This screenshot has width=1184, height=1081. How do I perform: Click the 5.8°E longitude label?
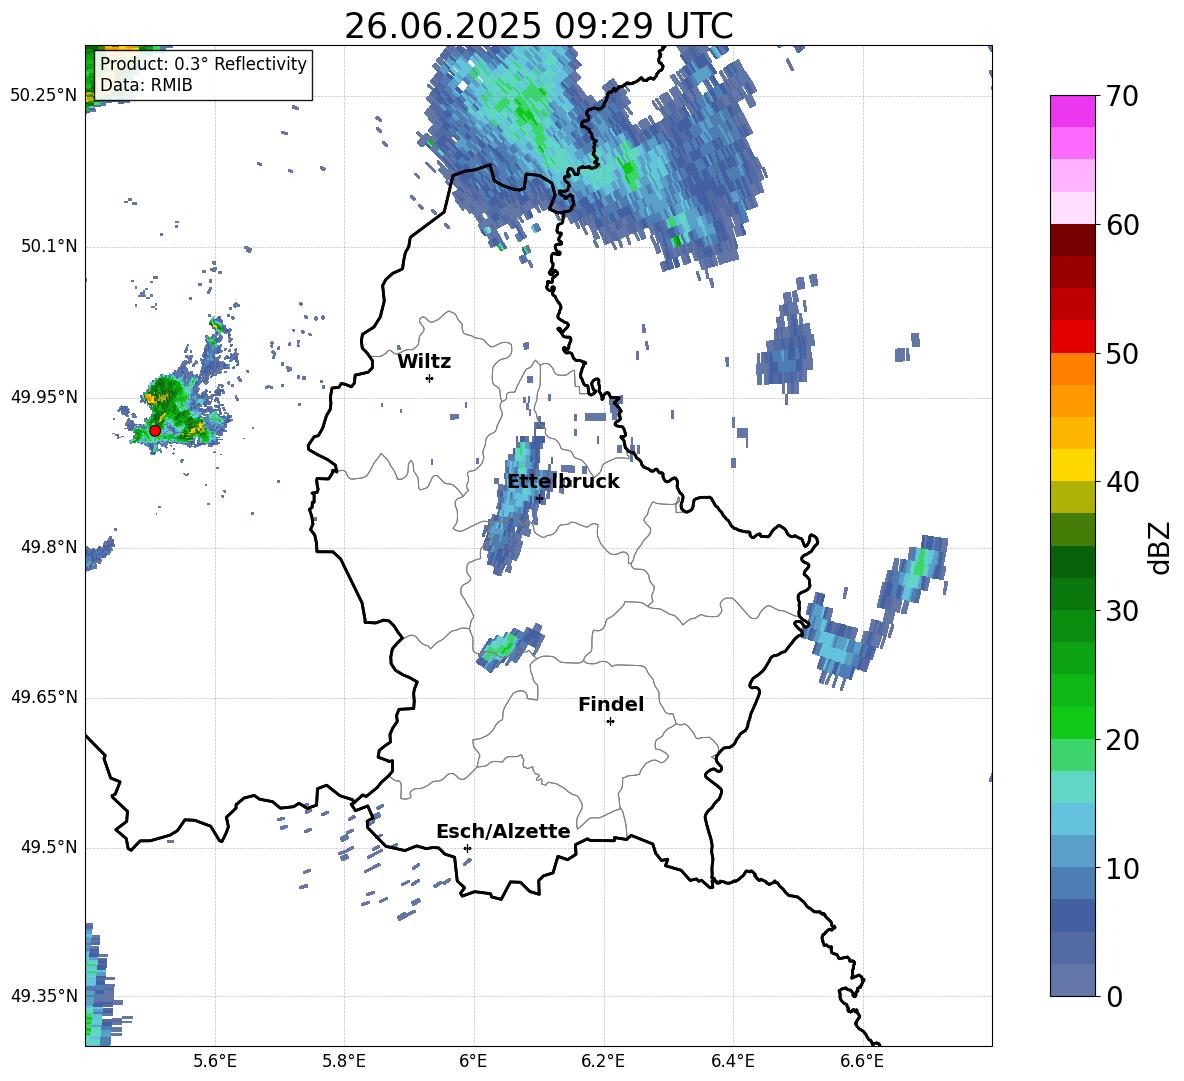[x=344, y=1061]
